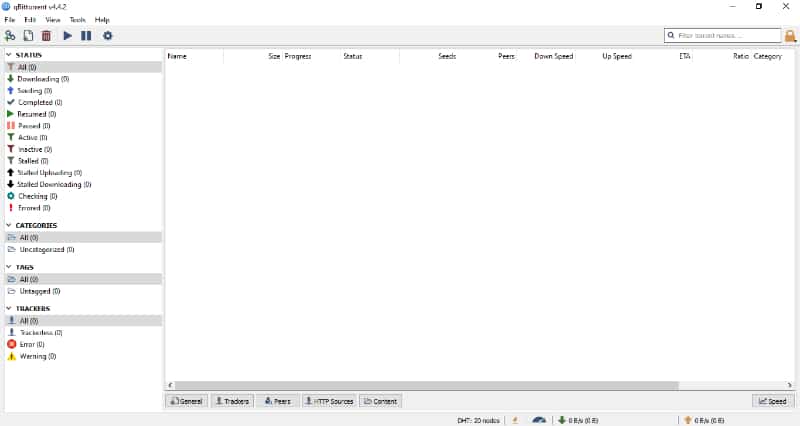Open Options via the gear icon
This screenshot has height=426, width=800.
108,36
